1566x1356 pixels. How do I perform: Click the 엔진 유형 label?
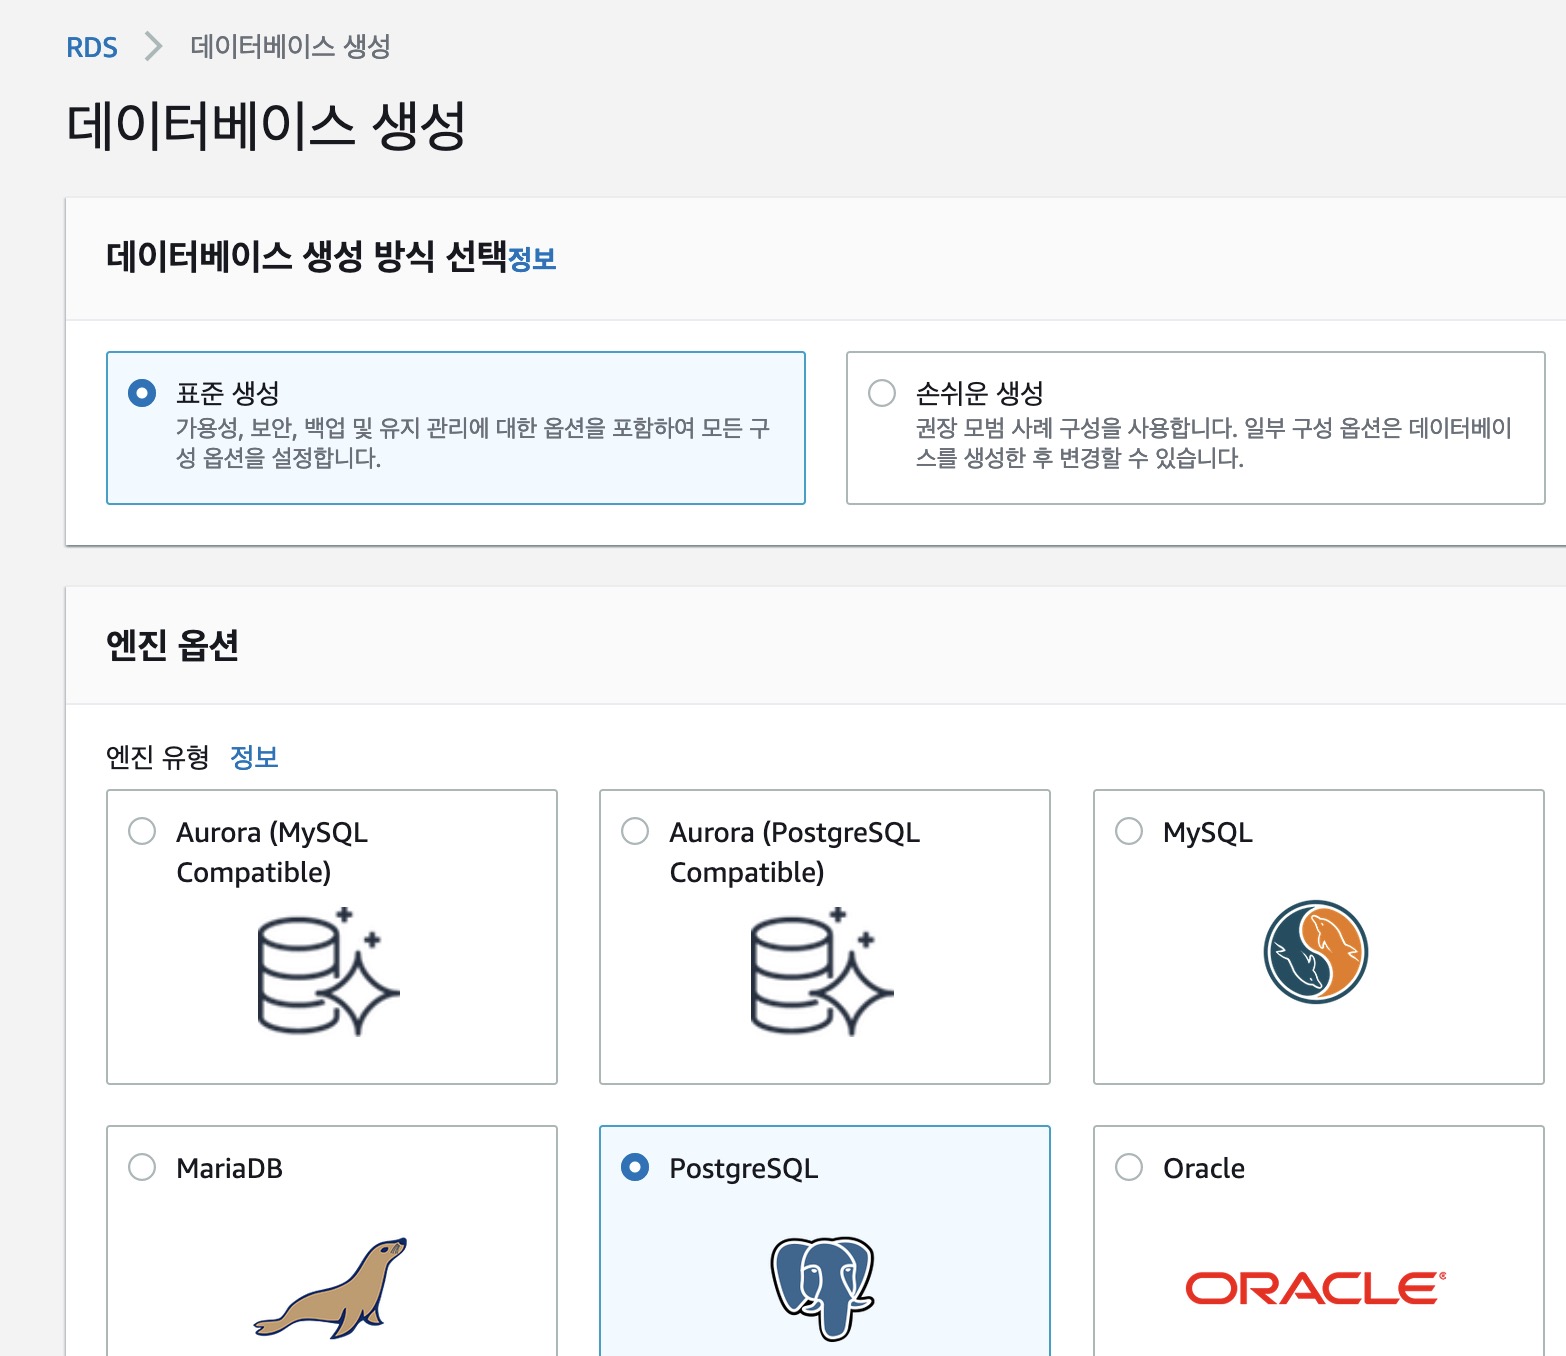coord(158,757)
